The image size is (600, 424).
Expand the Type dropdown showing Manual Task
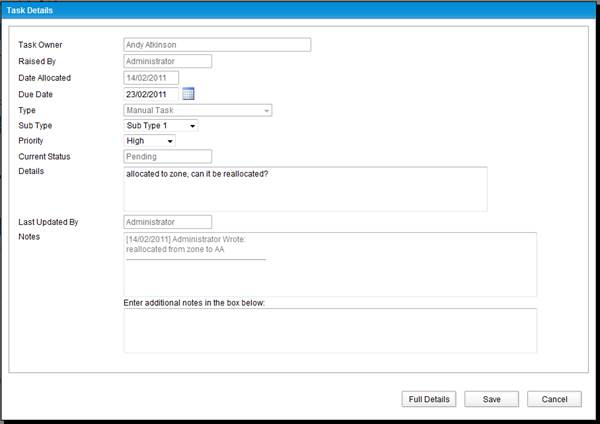click(x=198, y=110)
